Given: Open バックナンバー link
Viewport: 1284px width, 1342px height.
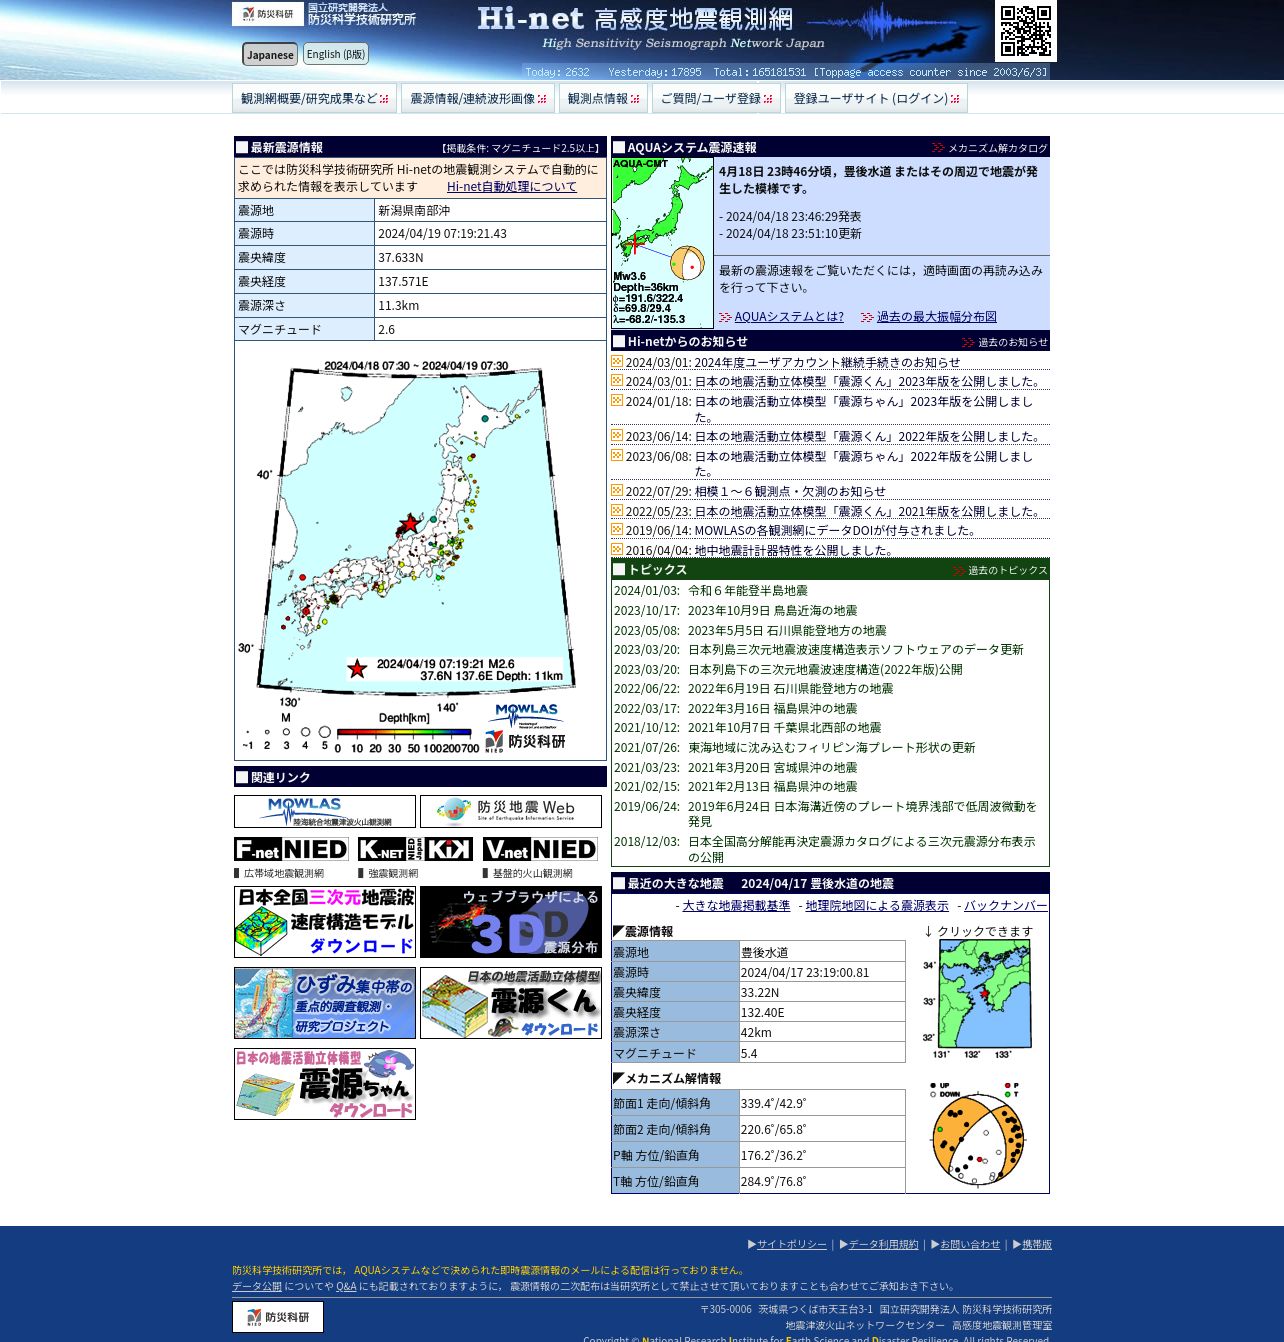Looking at the screenshot, I should (1006, 905).
